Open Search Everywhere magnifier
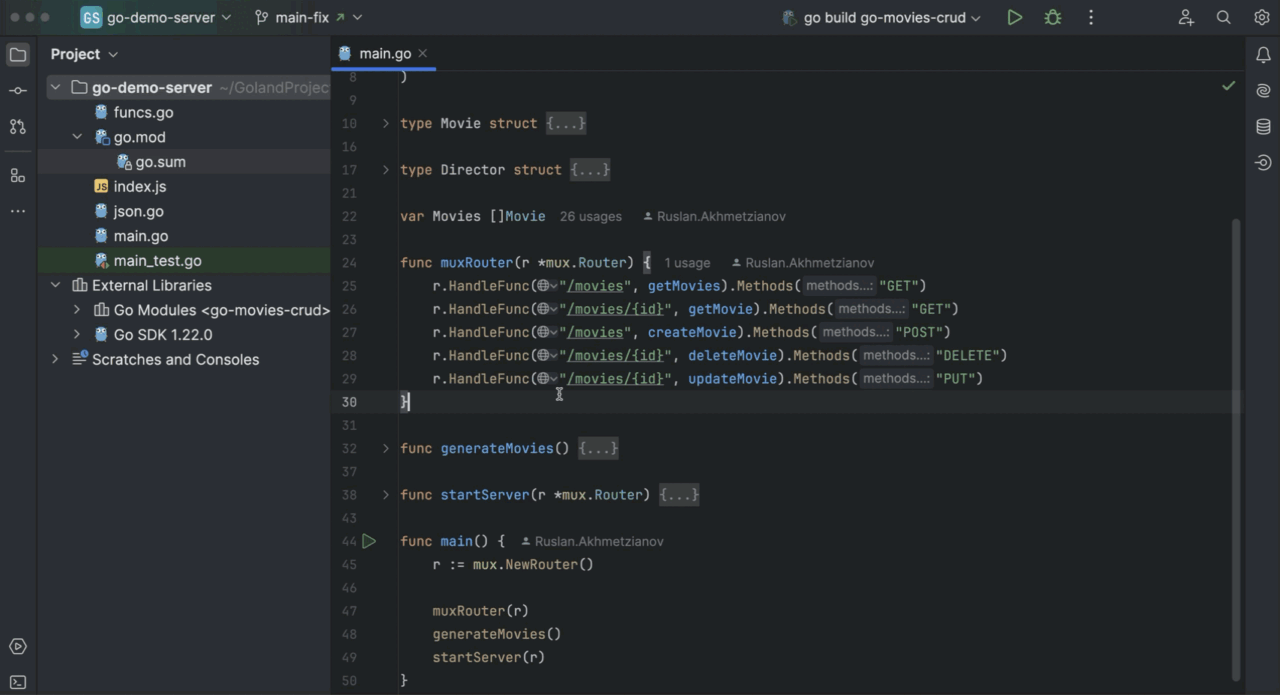This screenshot has height=695, width=1280. 1224,18
